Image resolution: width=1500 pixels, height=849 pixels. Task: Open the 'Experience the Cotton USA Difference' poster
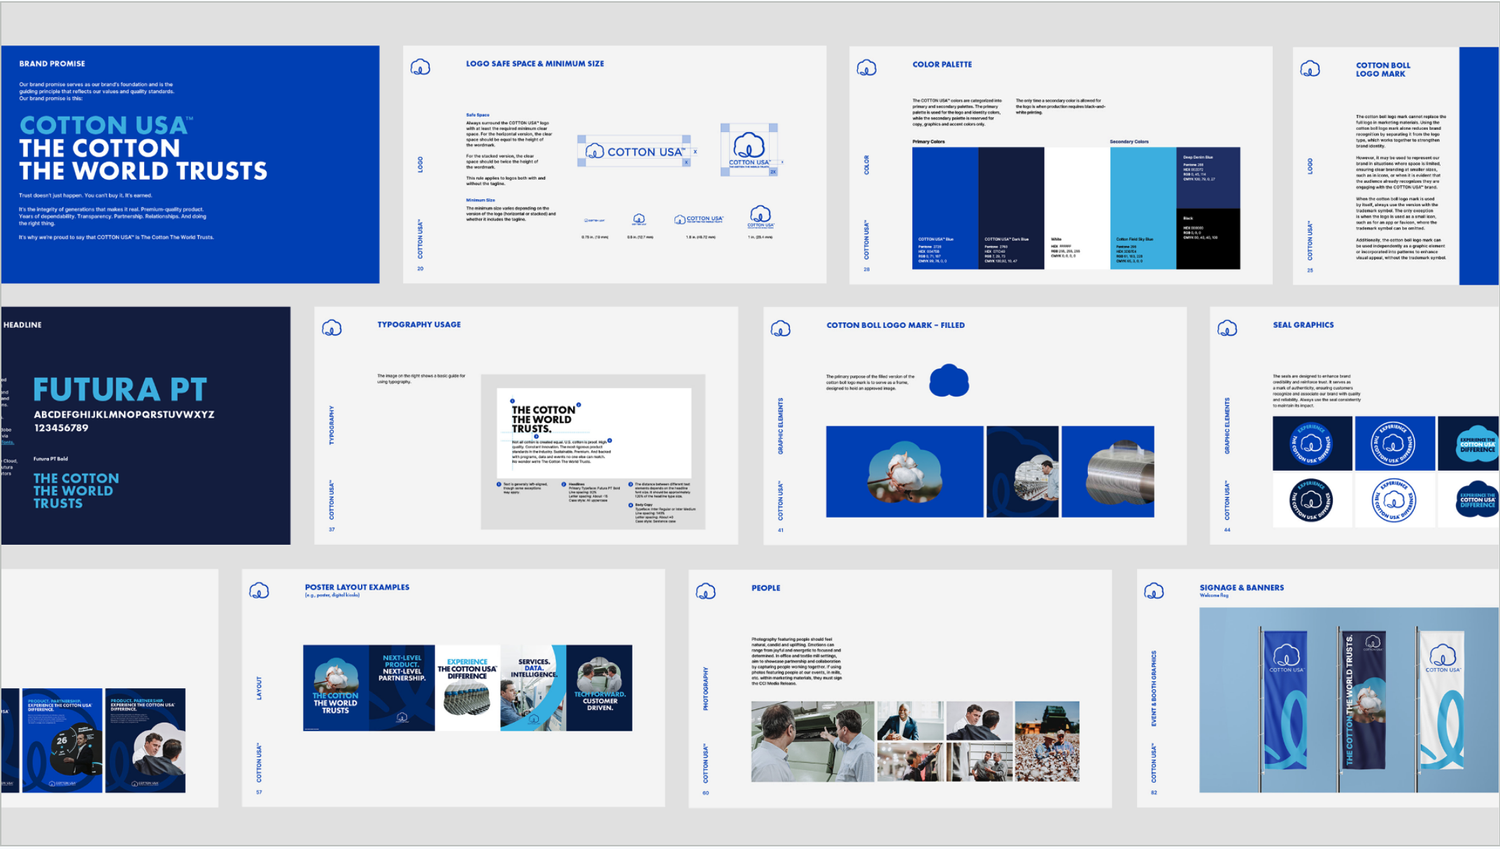[467, 688]
